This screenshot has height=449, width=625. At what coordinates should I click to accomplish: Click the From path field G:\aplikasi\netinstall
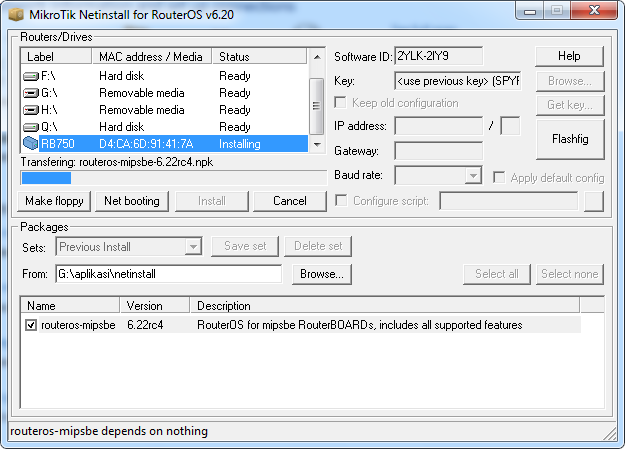(169, 274)
